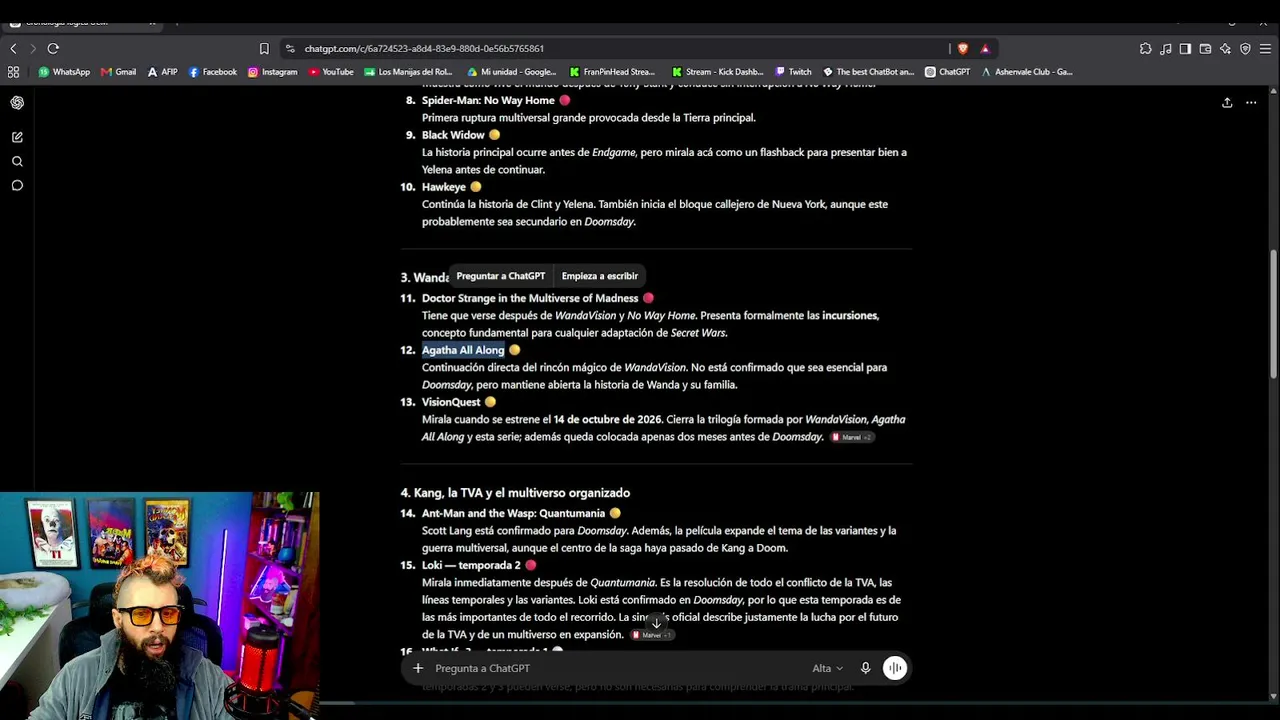Click the bold date 14 de octubre de 2026

click(x=608, y=420)
